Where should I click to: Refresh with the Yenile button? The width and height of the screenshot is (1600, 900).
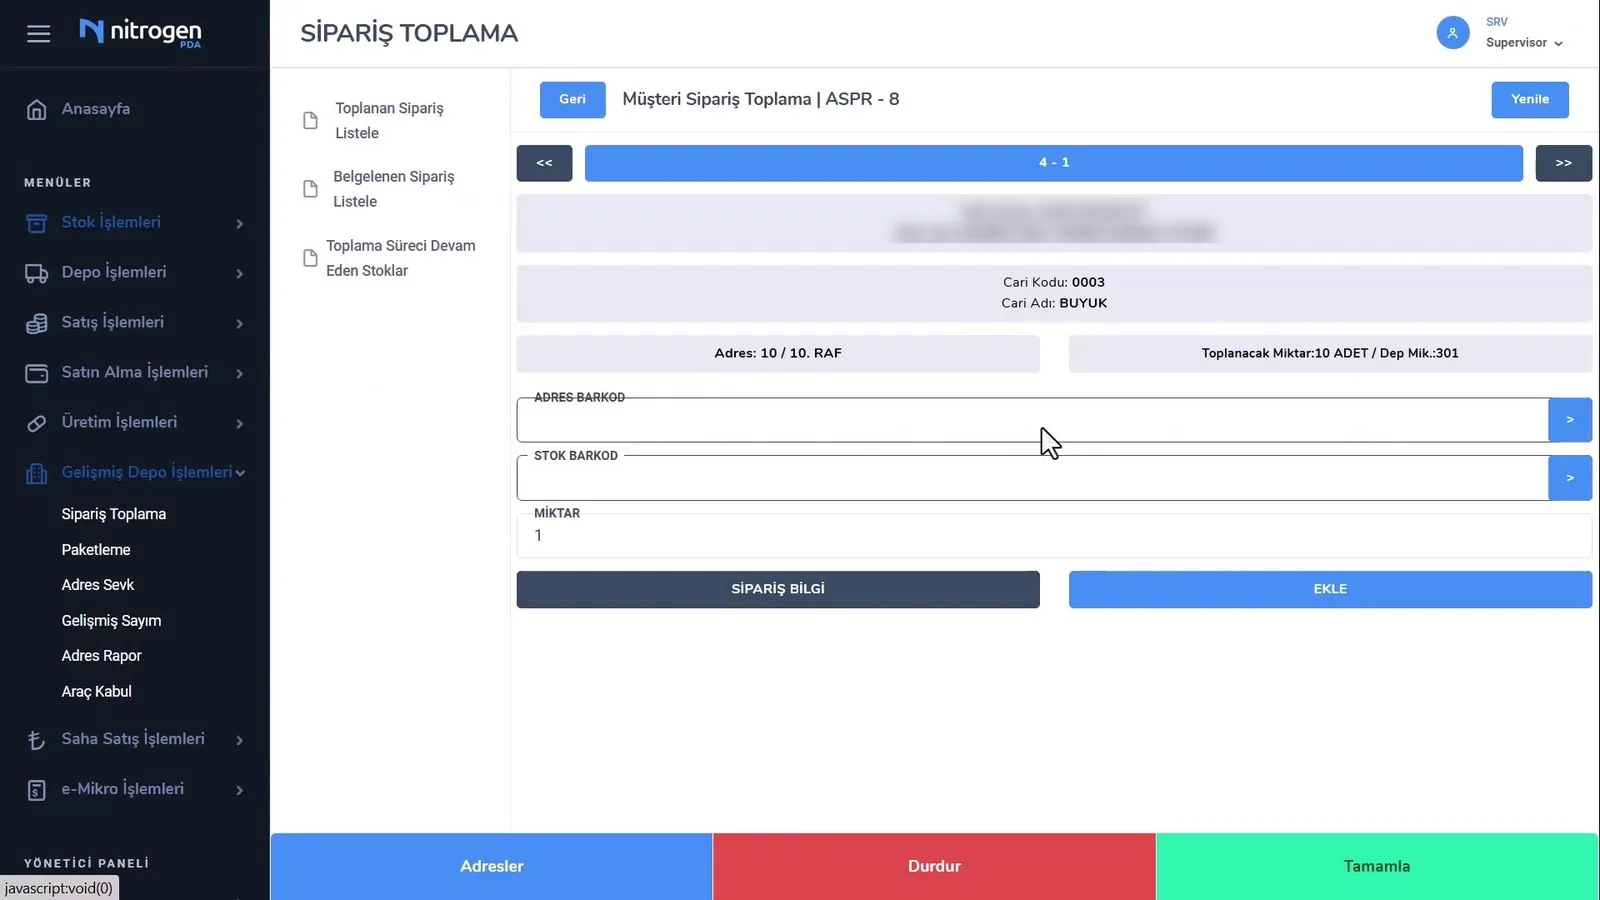(1529, 100)
